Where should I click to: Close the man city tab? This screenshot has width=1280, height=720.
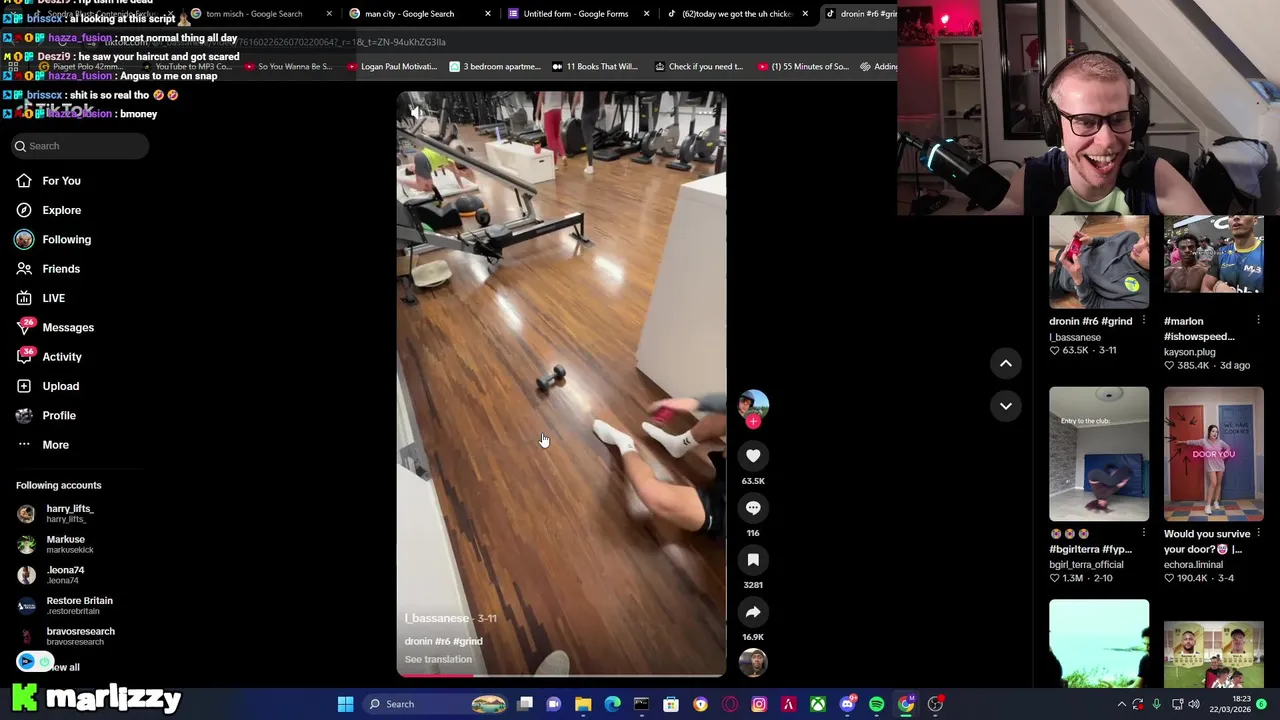click(x=488, y=14)
